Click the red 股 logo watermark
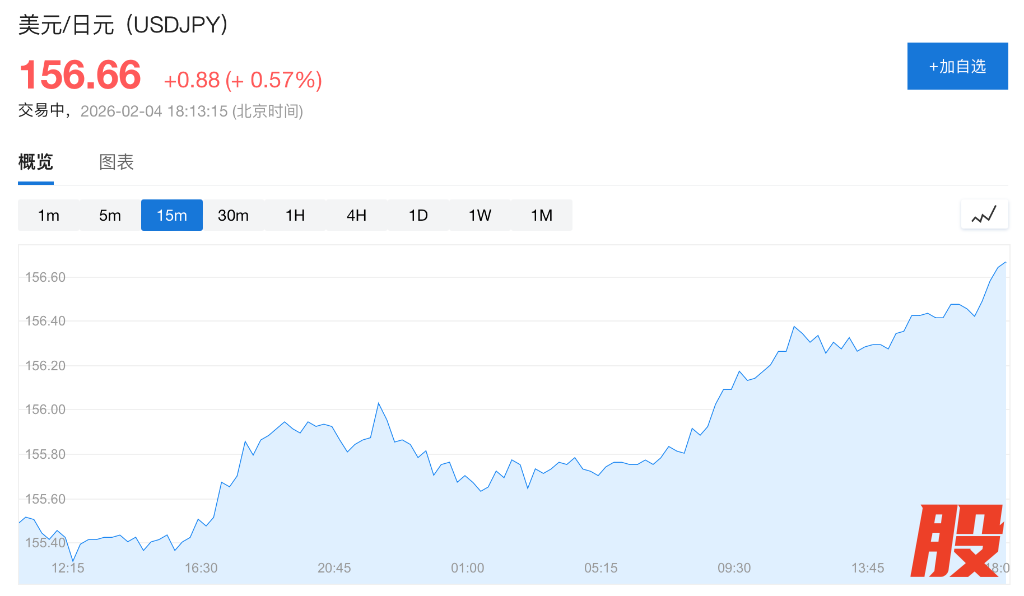The image size is (1024, 596). [x=961, y=541]
